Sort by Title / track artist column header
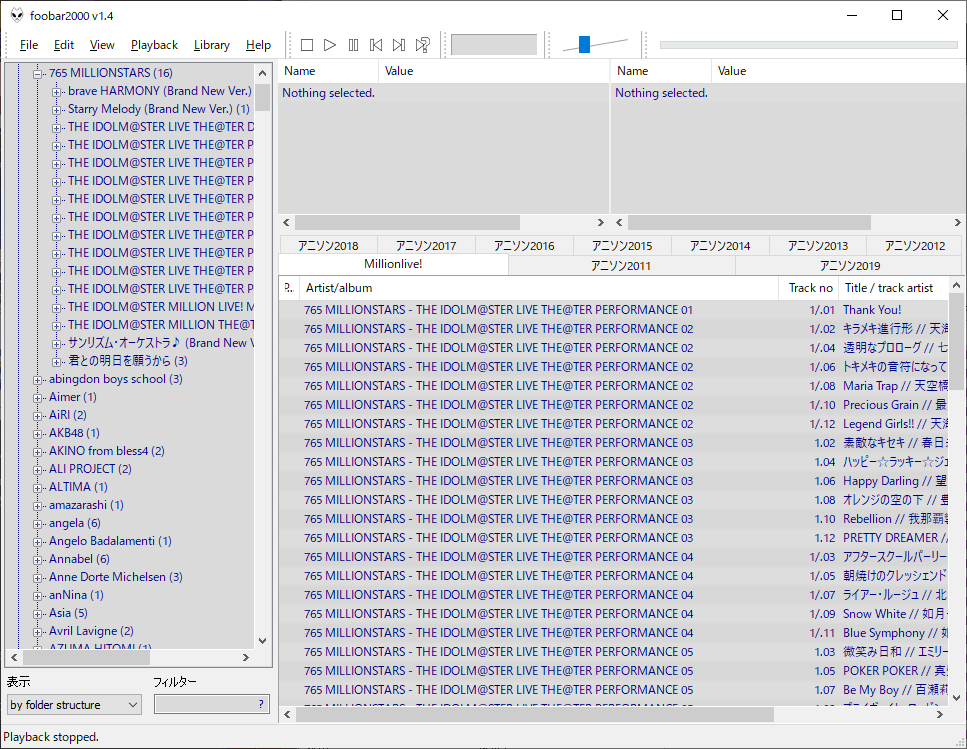Screen dimensions: 967x749 coord(894,288)
